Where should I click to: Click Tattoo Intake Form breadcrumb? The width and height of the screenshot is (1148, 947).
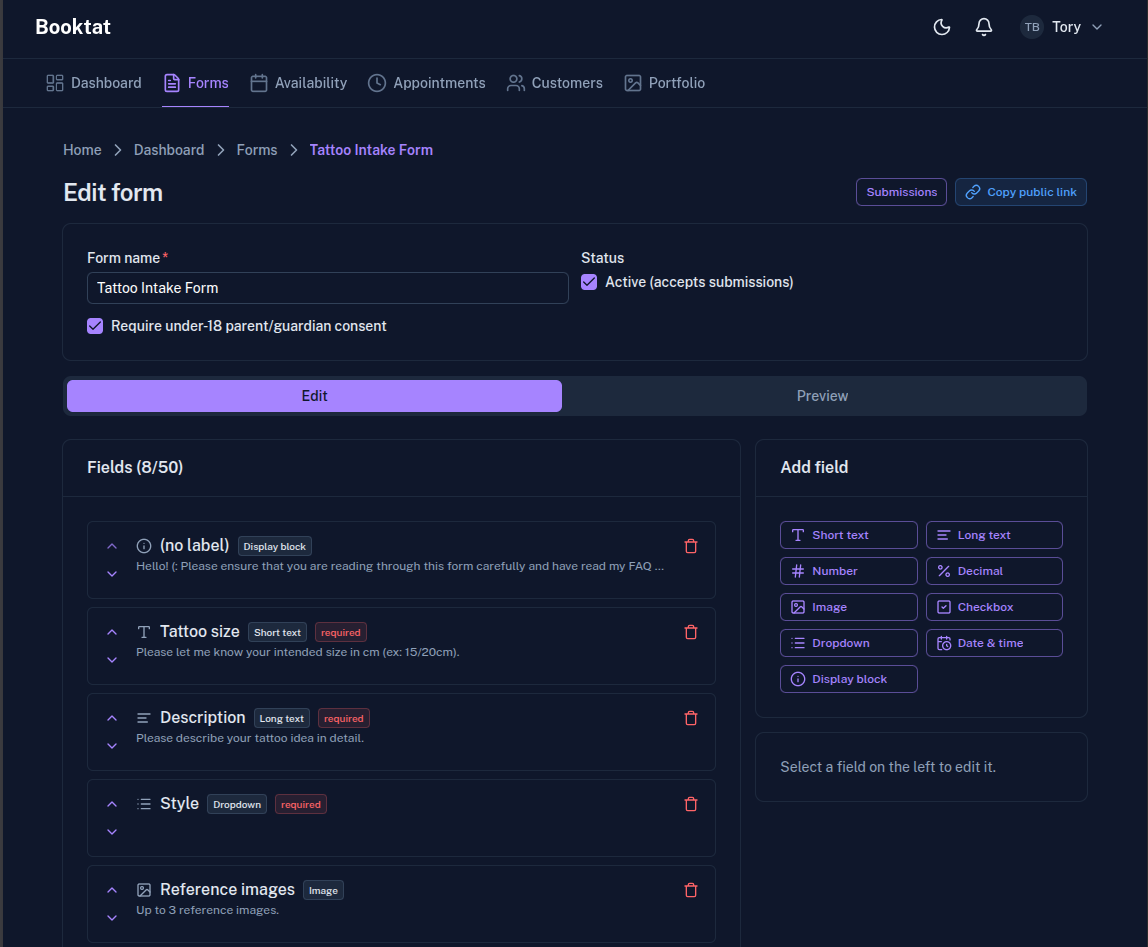(371, 149)
